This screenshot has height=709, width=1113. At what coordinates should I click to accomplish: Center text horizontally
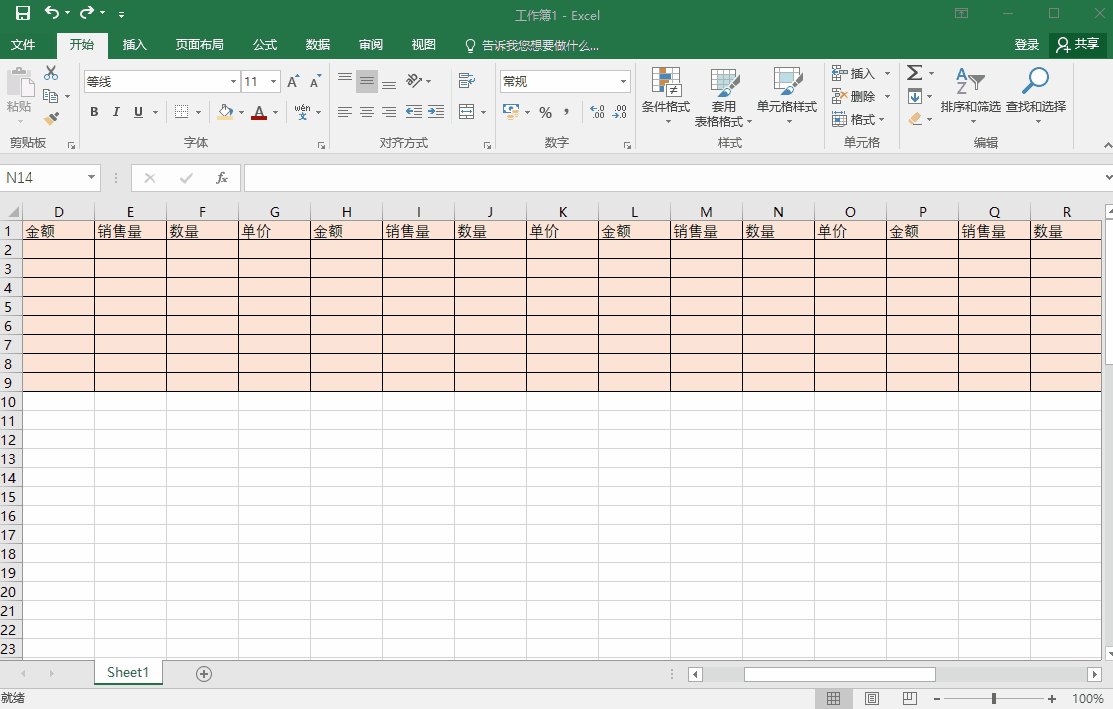[367, 112]
